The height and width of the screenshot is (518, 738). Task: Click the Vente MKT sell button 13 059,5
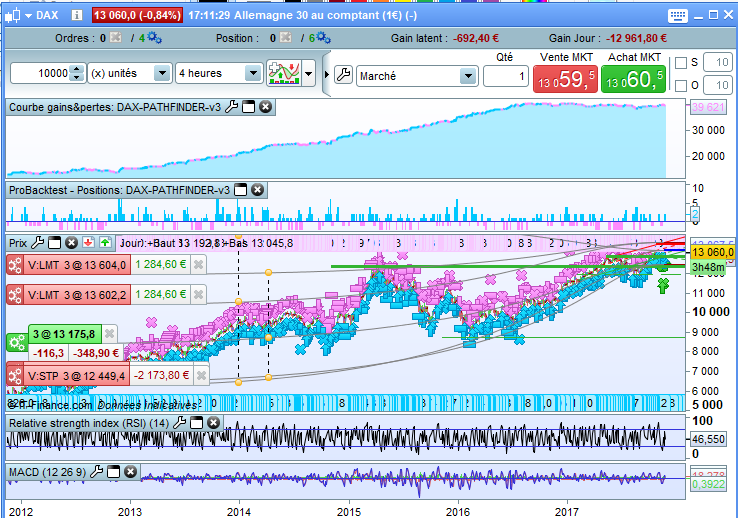[x=565, y=80]
